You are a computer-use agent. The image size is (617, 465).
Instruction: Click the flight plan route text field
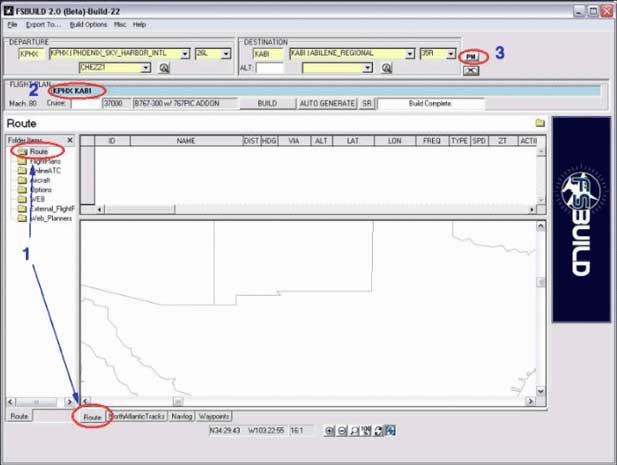325,91
